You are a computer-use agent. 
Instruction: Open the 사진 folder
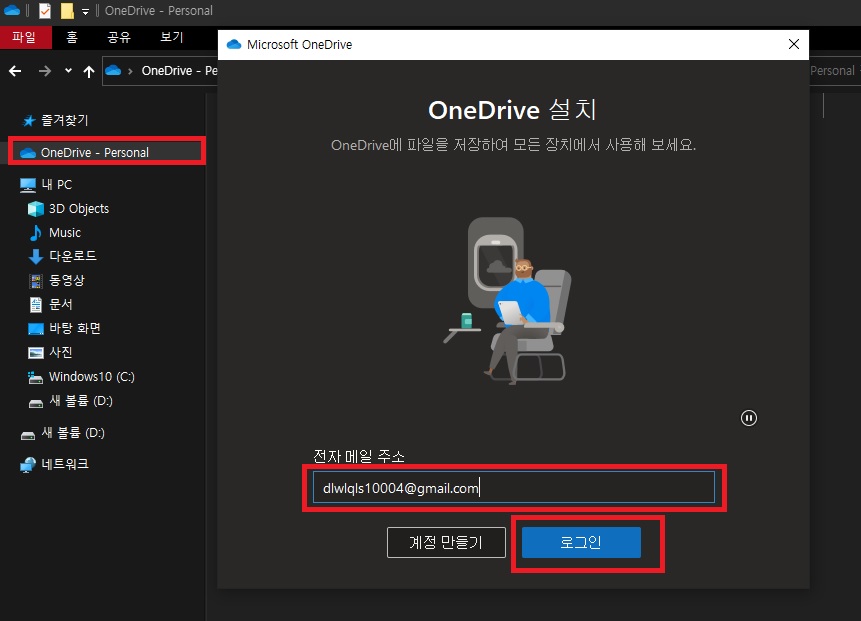(x=61, y=352)
